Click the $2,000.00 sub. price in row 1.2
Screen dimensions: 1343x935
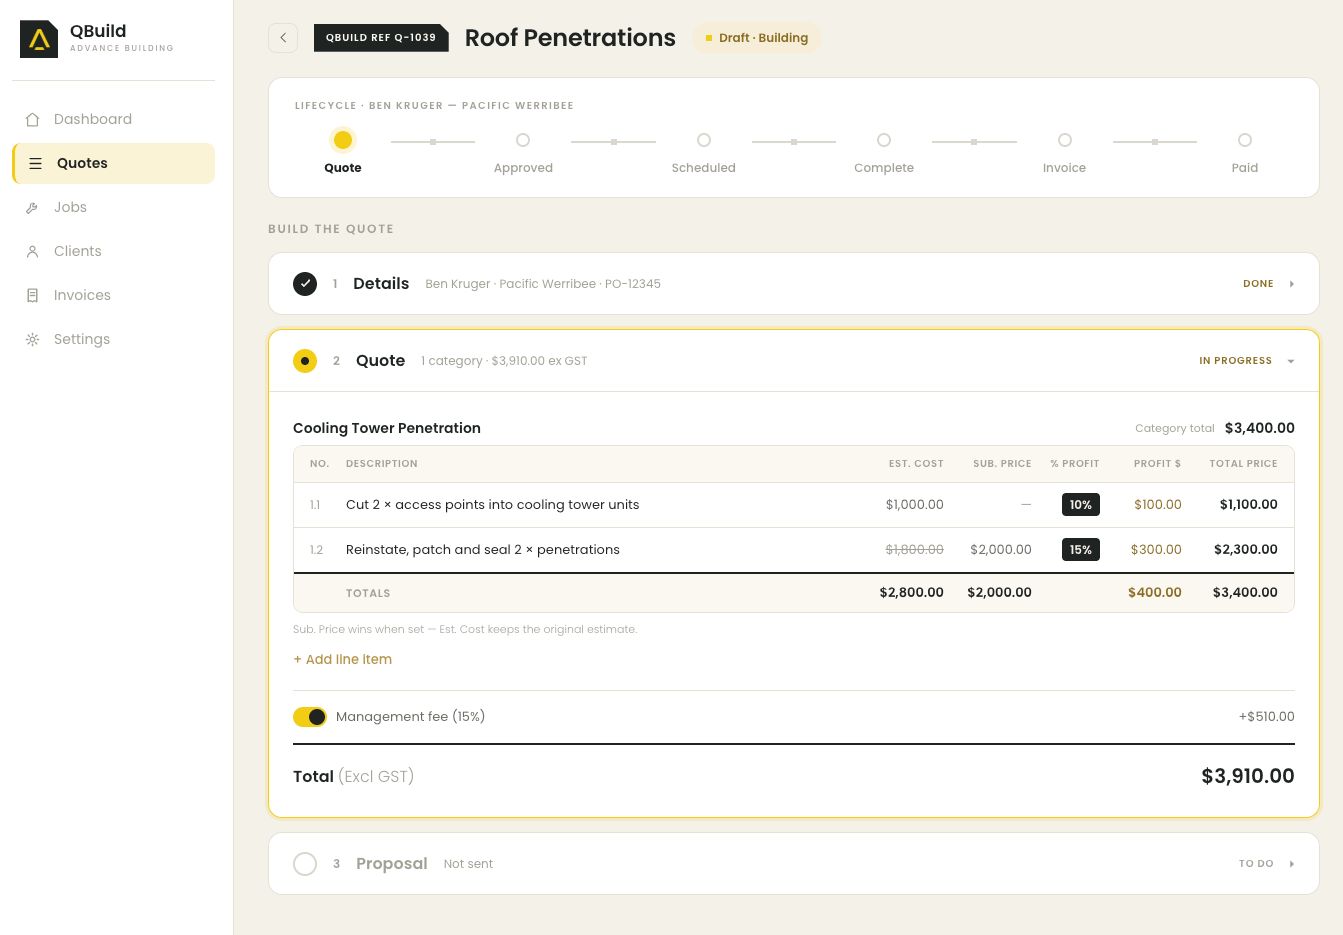coord(1001,550)
